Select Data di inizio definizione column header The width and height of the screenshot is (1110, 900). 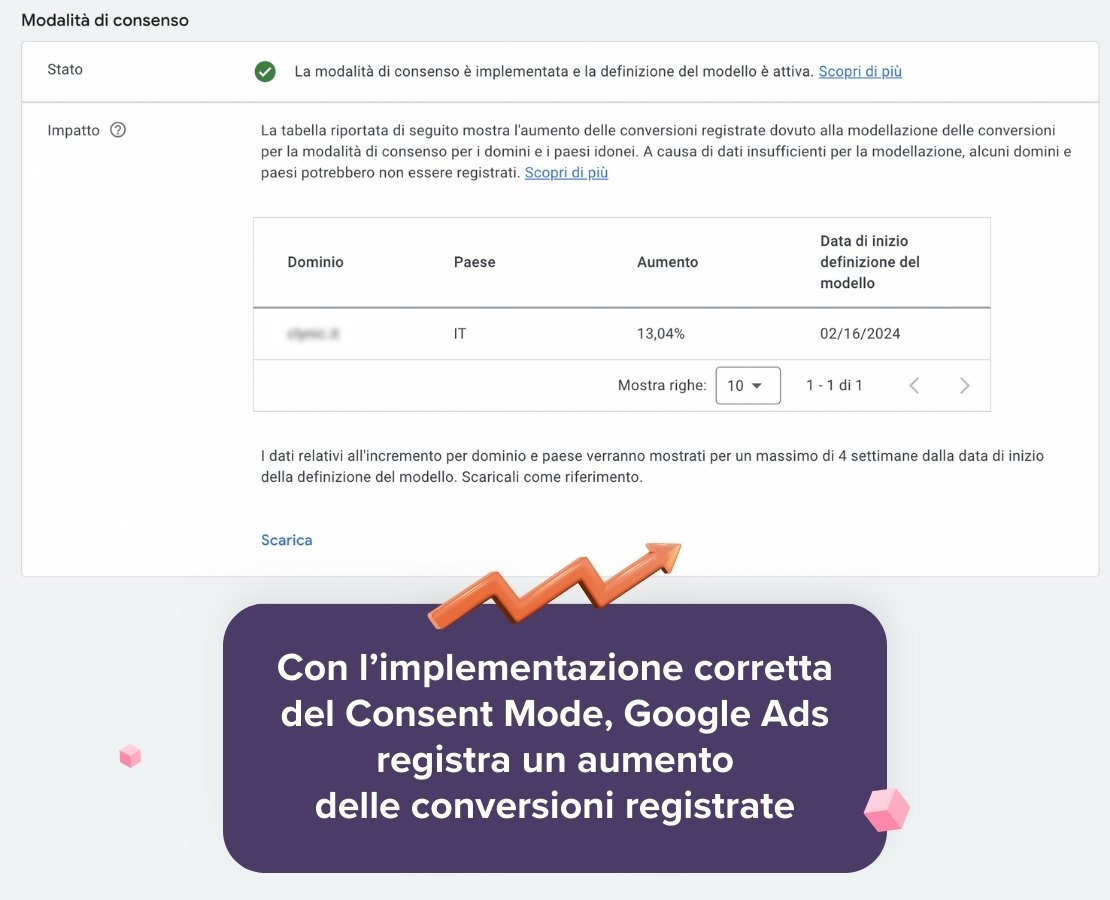(x=870, y=262)
